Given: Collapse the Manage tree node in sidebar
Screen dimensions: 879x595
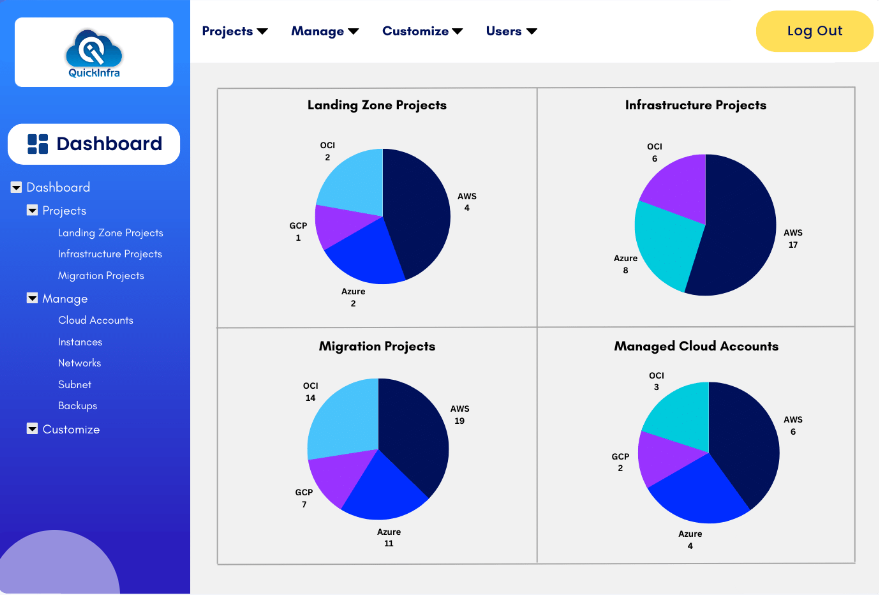Looking at the screenshot, I should [33, 298].
